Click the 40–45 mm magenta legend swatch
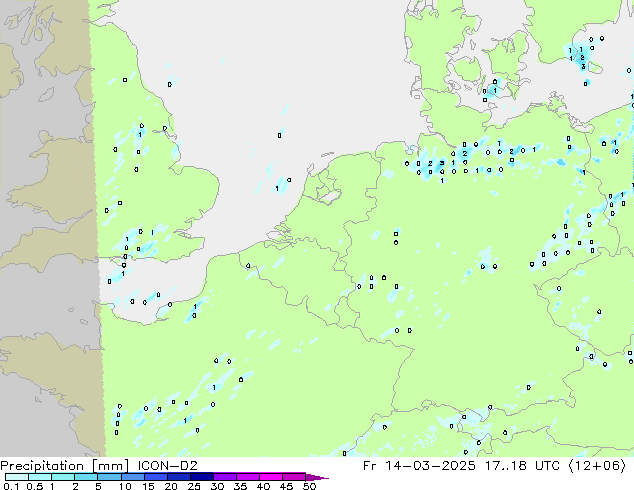Image resolution: width=634 pixels, height=490 pixels. point(271,477)
